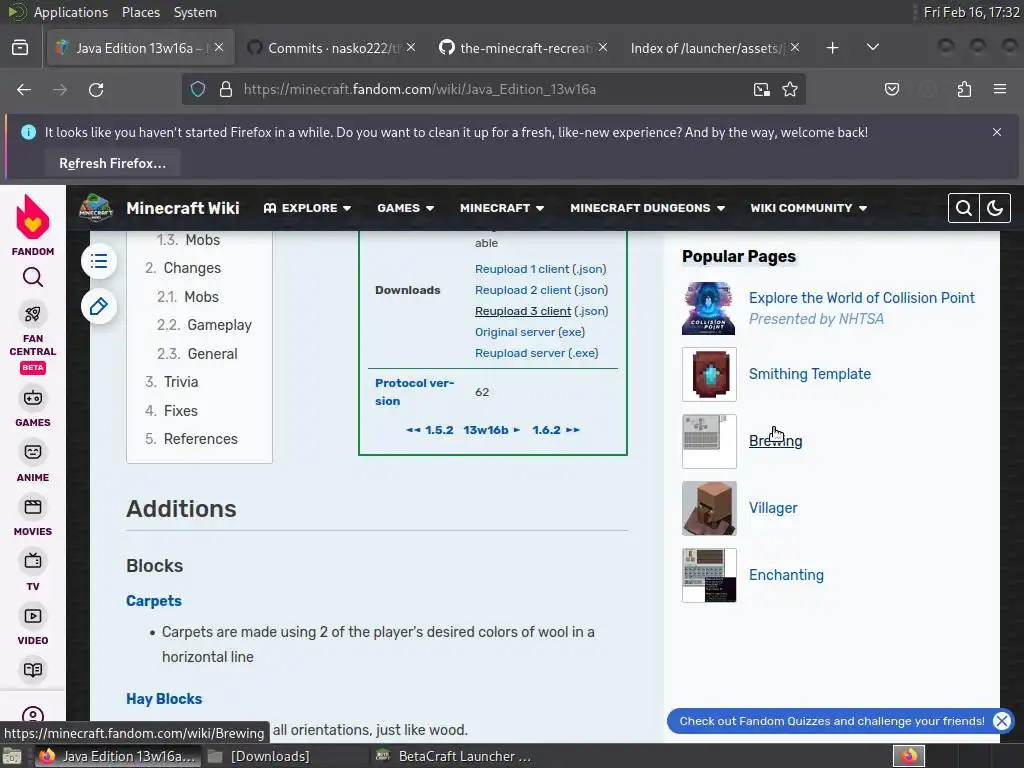Viewport: 1024px width, 768px height.
Task: Expand the EXPLORE dropdown menu
Action: click(x=308, y=208)
